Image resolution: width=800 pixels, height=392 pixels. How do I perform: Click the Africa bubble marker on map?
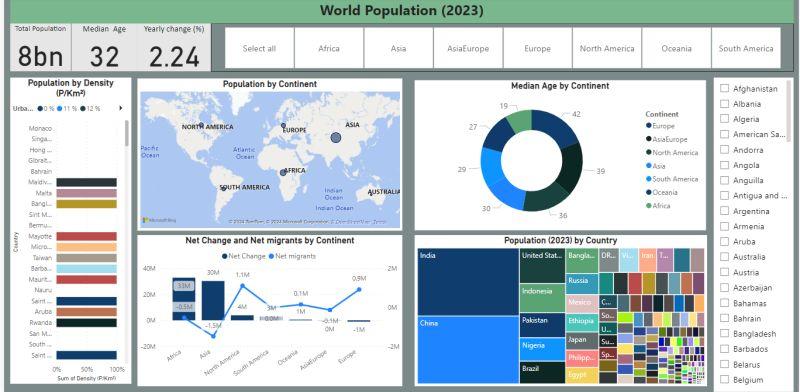click(283, 173)
